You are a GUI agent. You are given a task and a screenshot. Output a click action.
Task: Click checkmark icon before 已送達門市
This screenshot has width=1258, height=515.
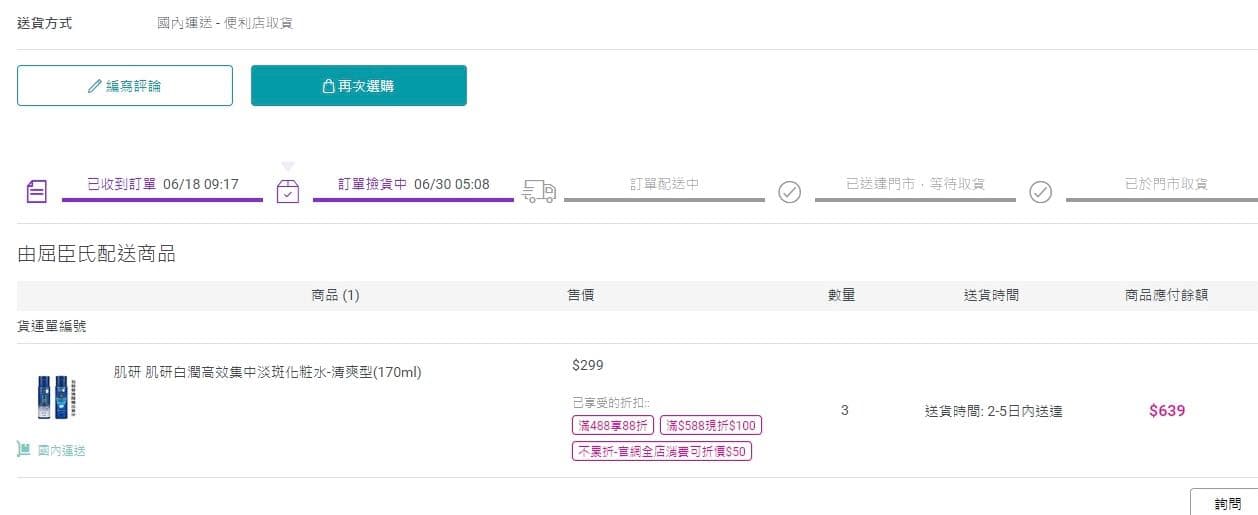(x=790, y=192)
